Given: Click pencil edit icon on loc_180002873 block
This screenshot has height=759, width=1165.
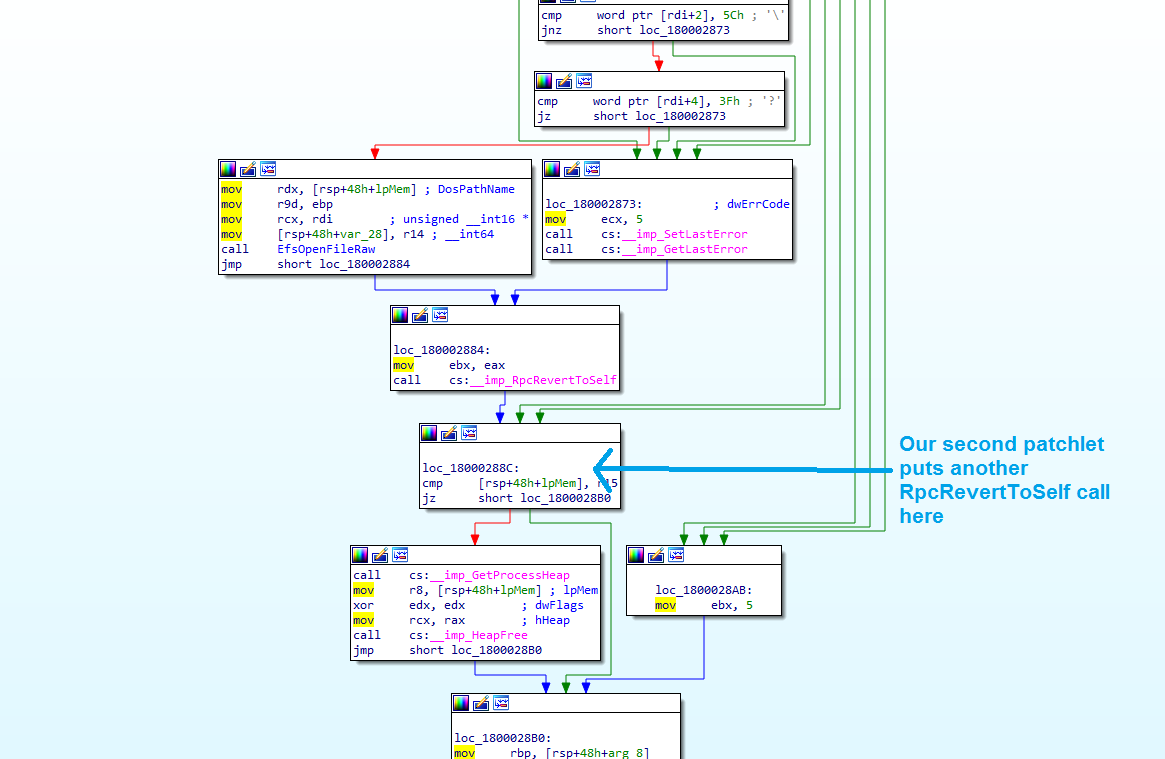Looking at the screenshot, I should point(572,169).
